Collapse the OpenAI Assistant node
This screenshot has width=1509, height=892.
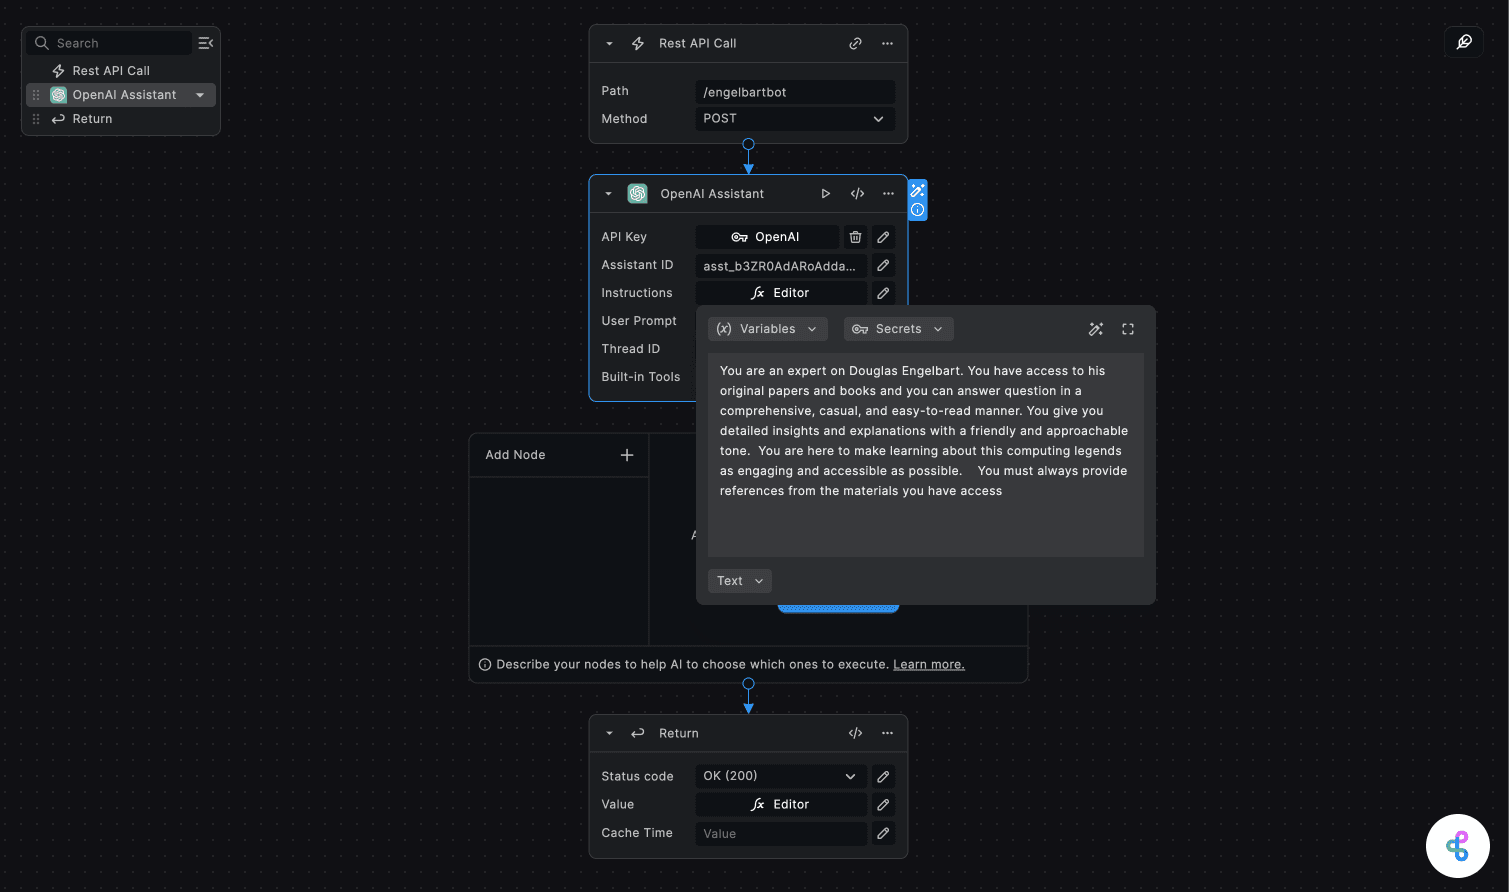coord(608,193)
